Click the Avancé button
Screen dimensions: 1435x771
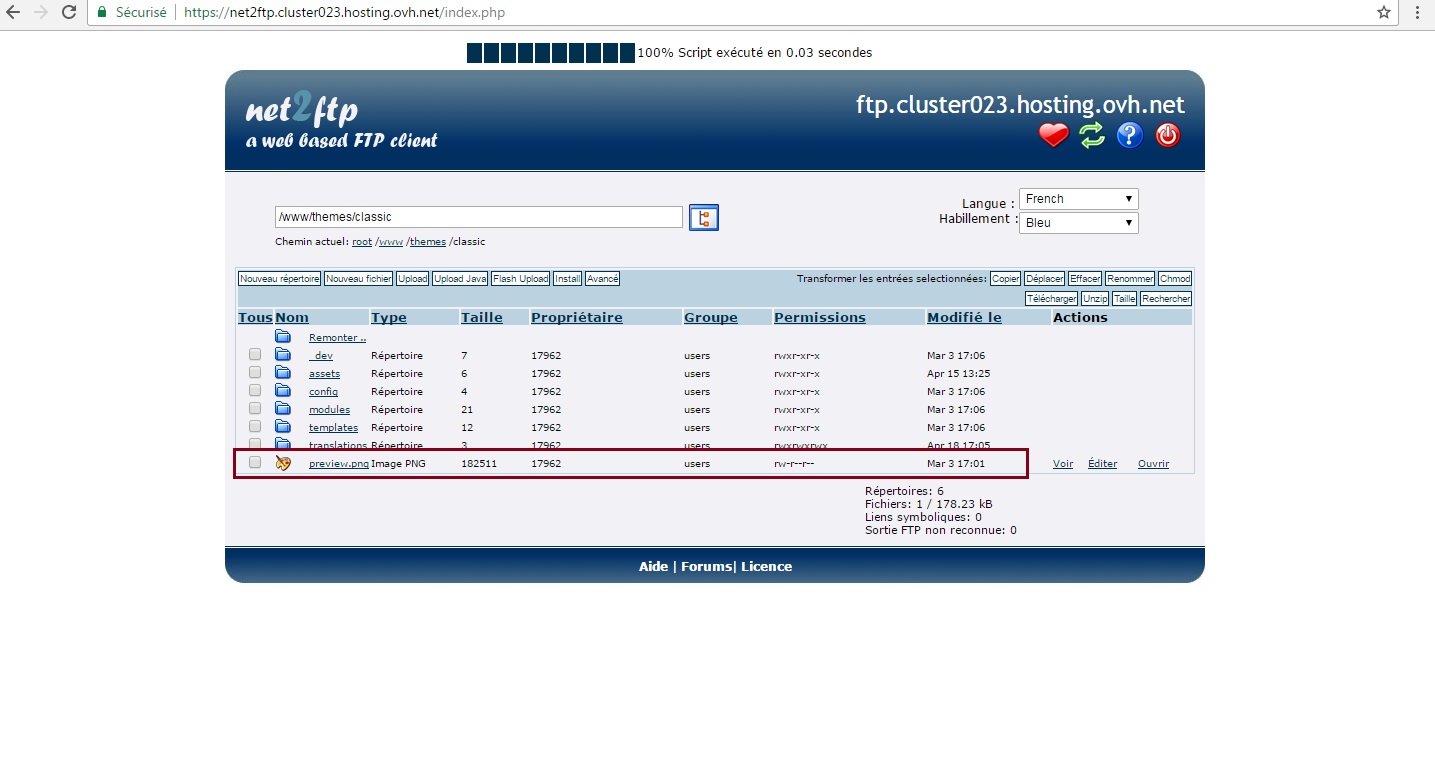(603, 279)
